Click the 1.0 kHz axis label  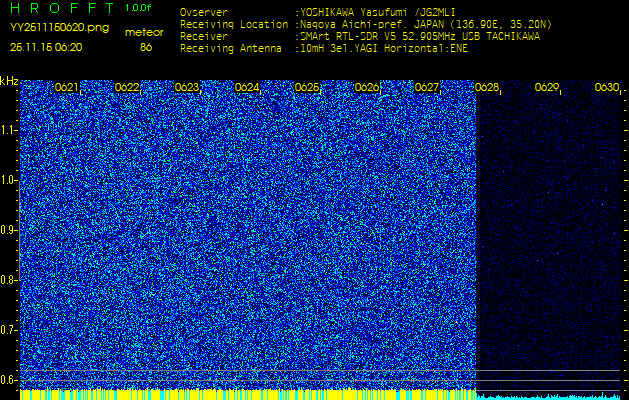pos(9,181)
